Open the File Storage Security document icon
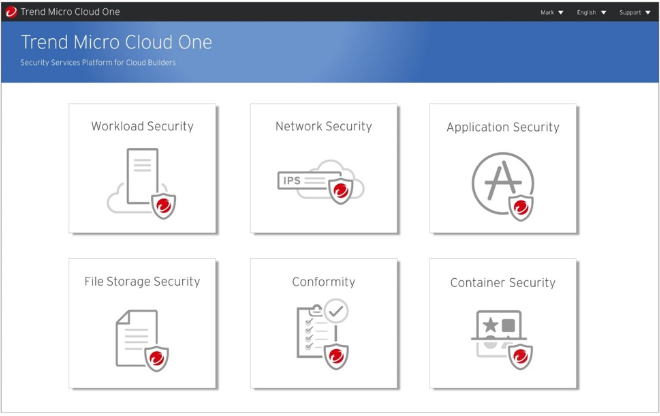Image resolution: width=660 pixels, height=416 pixels. (x=142, y=340)
